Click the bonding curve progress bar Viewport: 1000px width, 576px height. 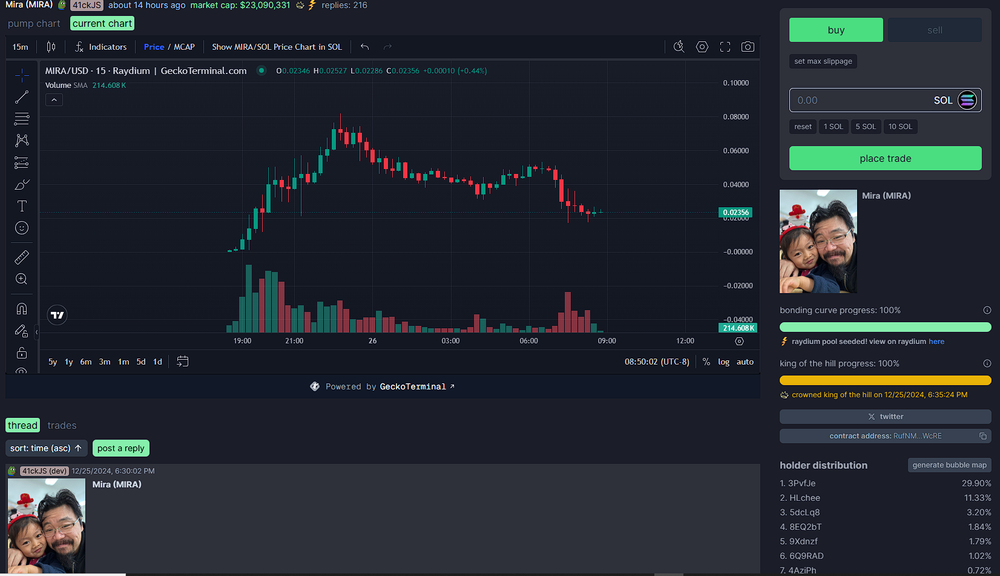coord(885,327)
